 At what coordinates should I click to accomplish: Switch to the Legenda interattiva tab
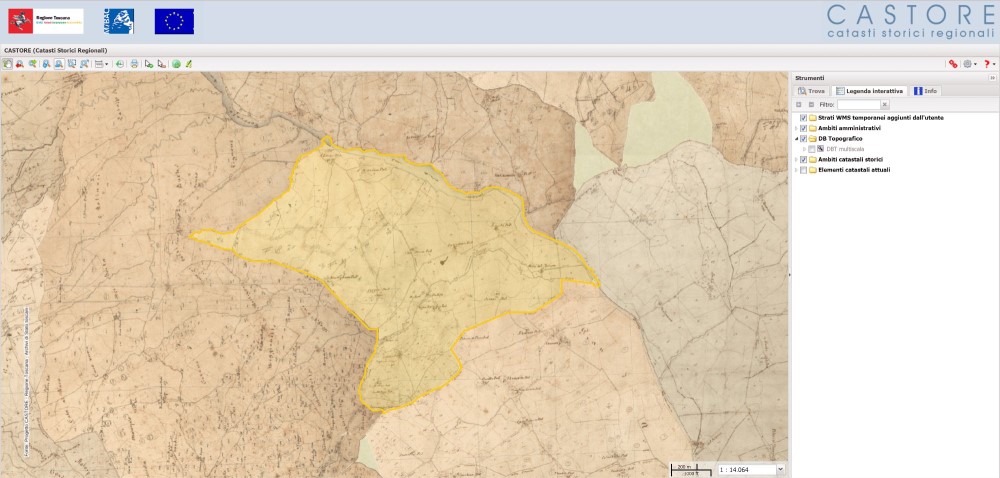tap(869, 91)
